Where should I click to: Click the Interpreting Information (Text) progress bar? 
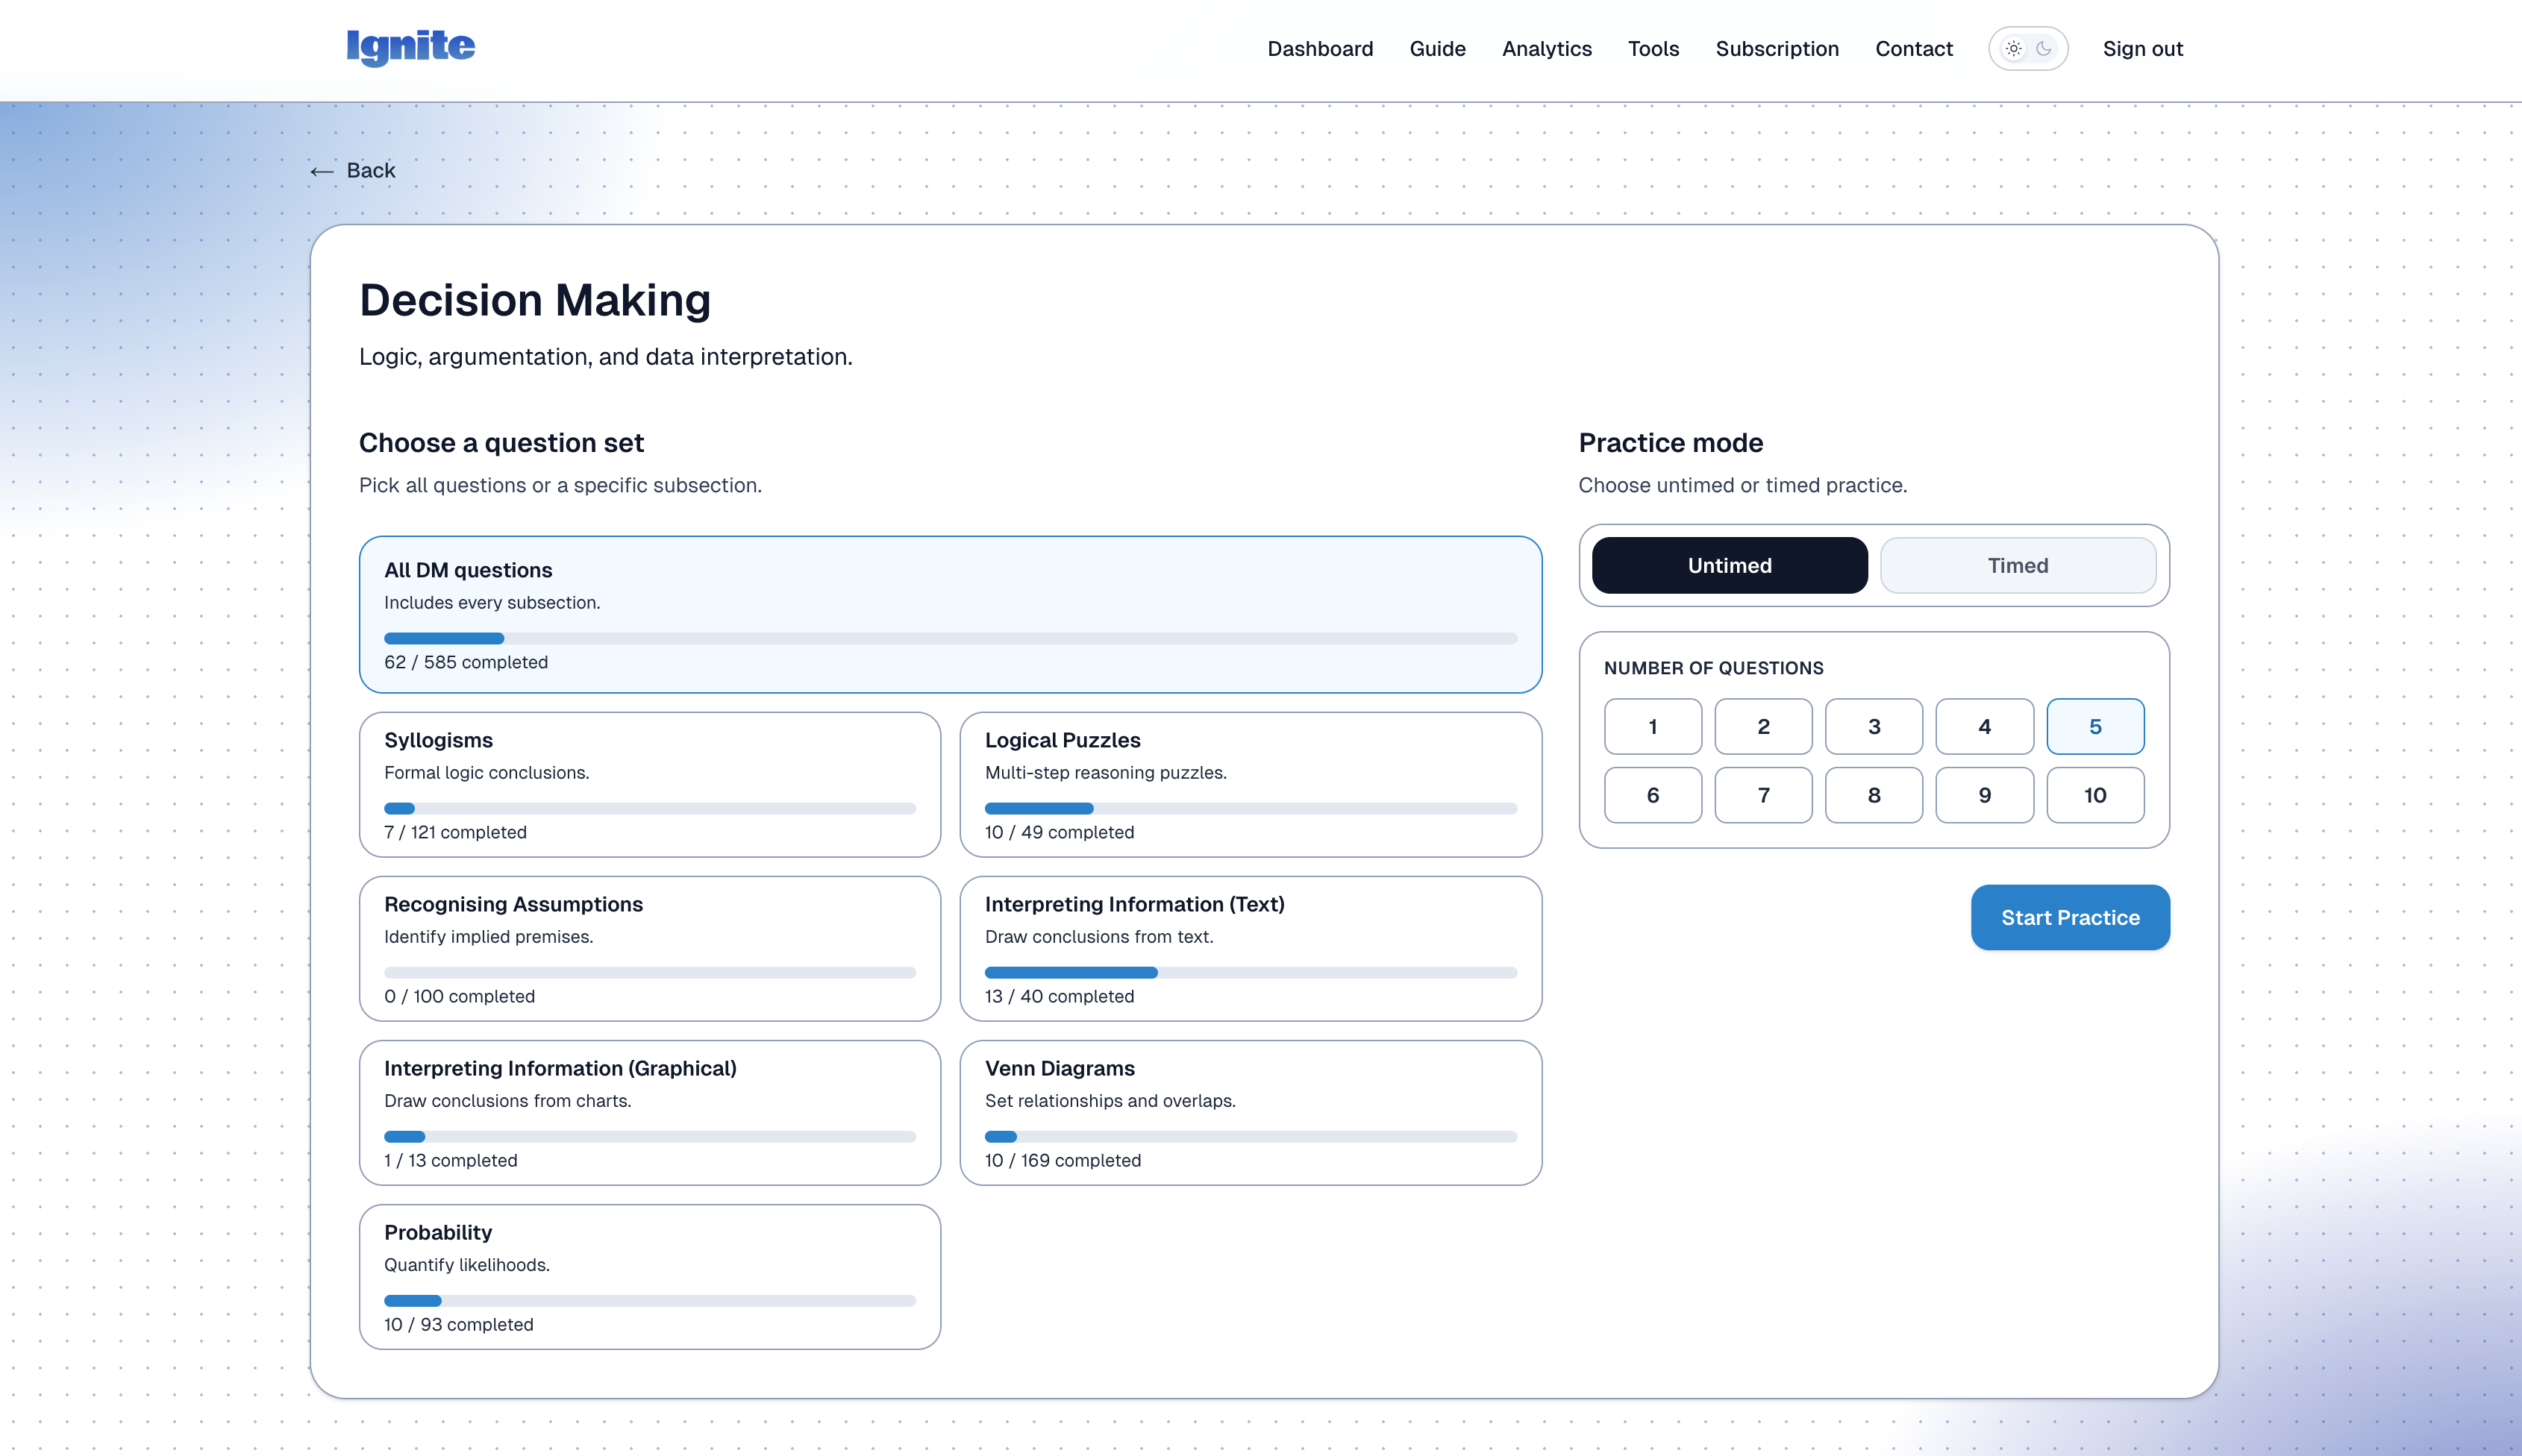pyautogui.click(x=1250, y=972)
